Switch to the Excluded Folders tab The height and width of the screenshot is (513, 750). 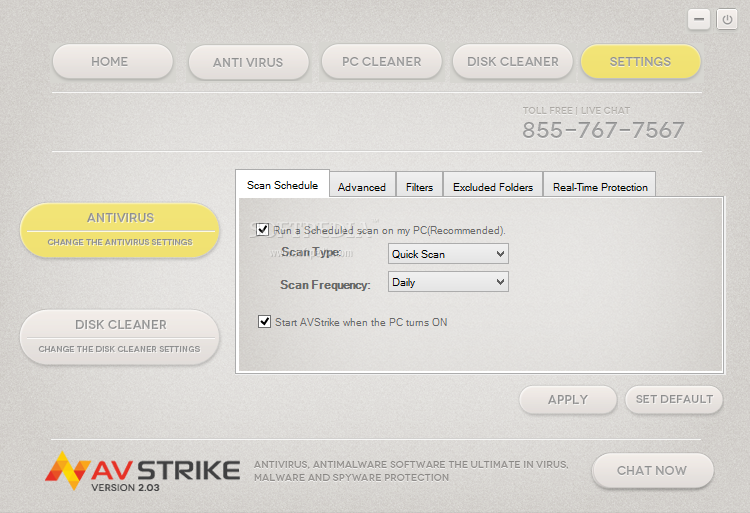[493, 186]
